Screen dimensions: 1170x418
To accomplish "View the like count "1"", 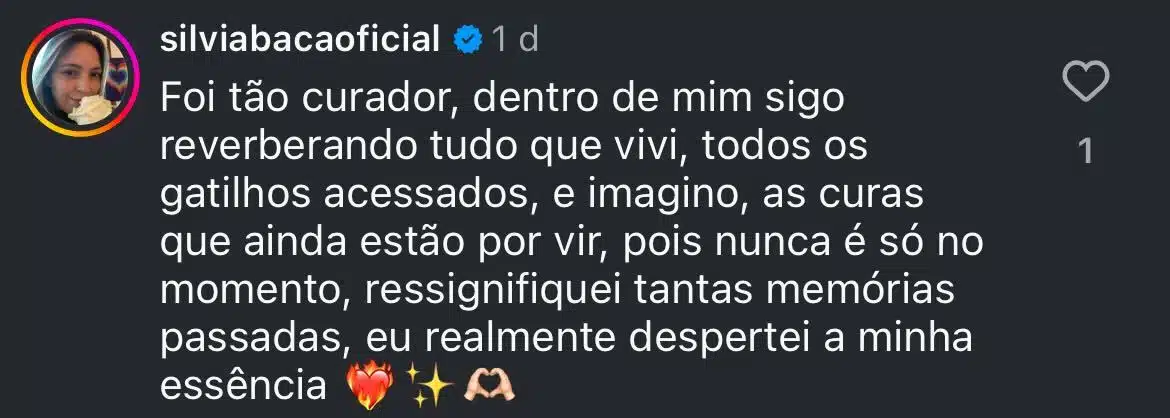I will point(1086,151).
